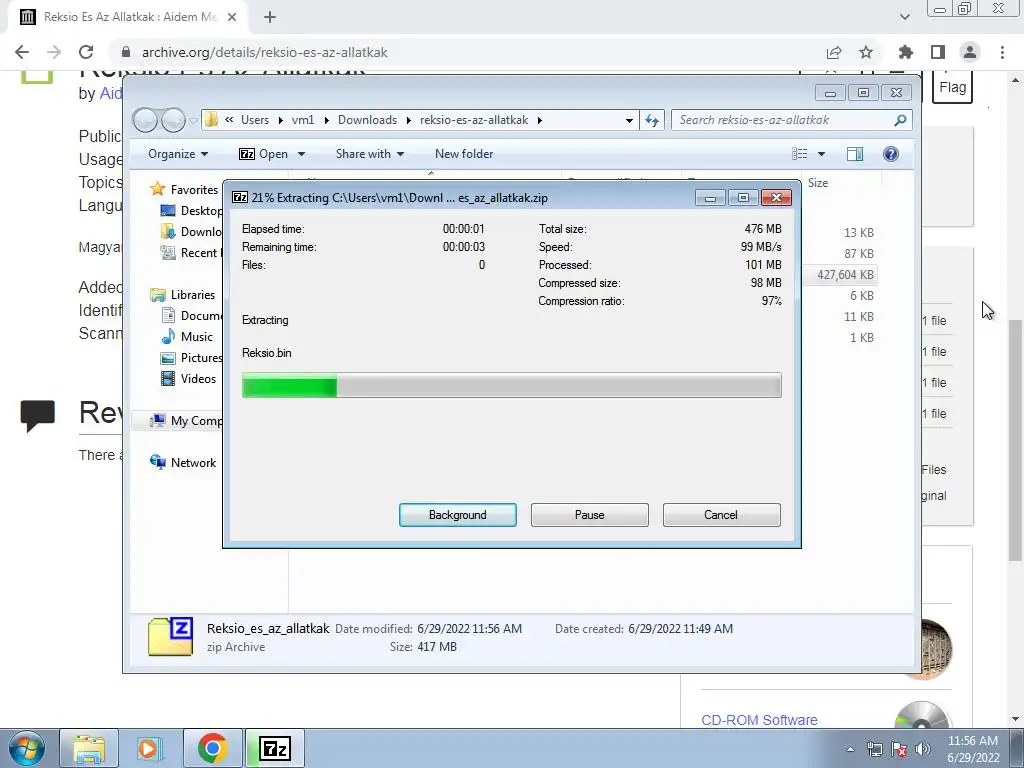Image resolution: width=1024 pixels, height=768 pixels.
Task: Open the Chrome extensions puzzle icon
Action: click(x=906, y=52)
